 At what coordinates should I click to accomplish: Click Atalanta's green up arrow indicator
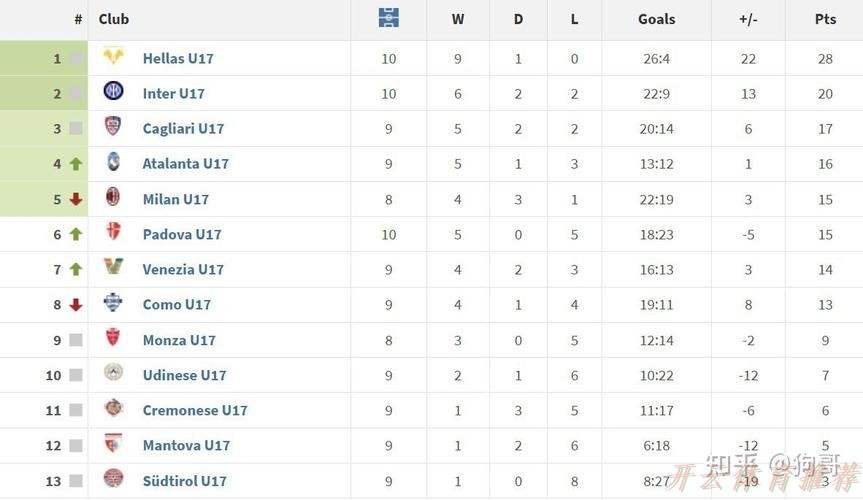coord(76,164)
